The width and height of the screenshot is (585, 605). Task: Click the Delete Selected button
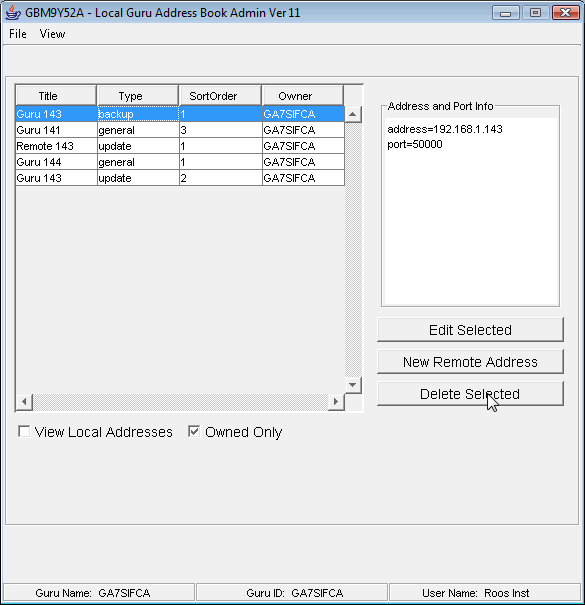(470, 394)
